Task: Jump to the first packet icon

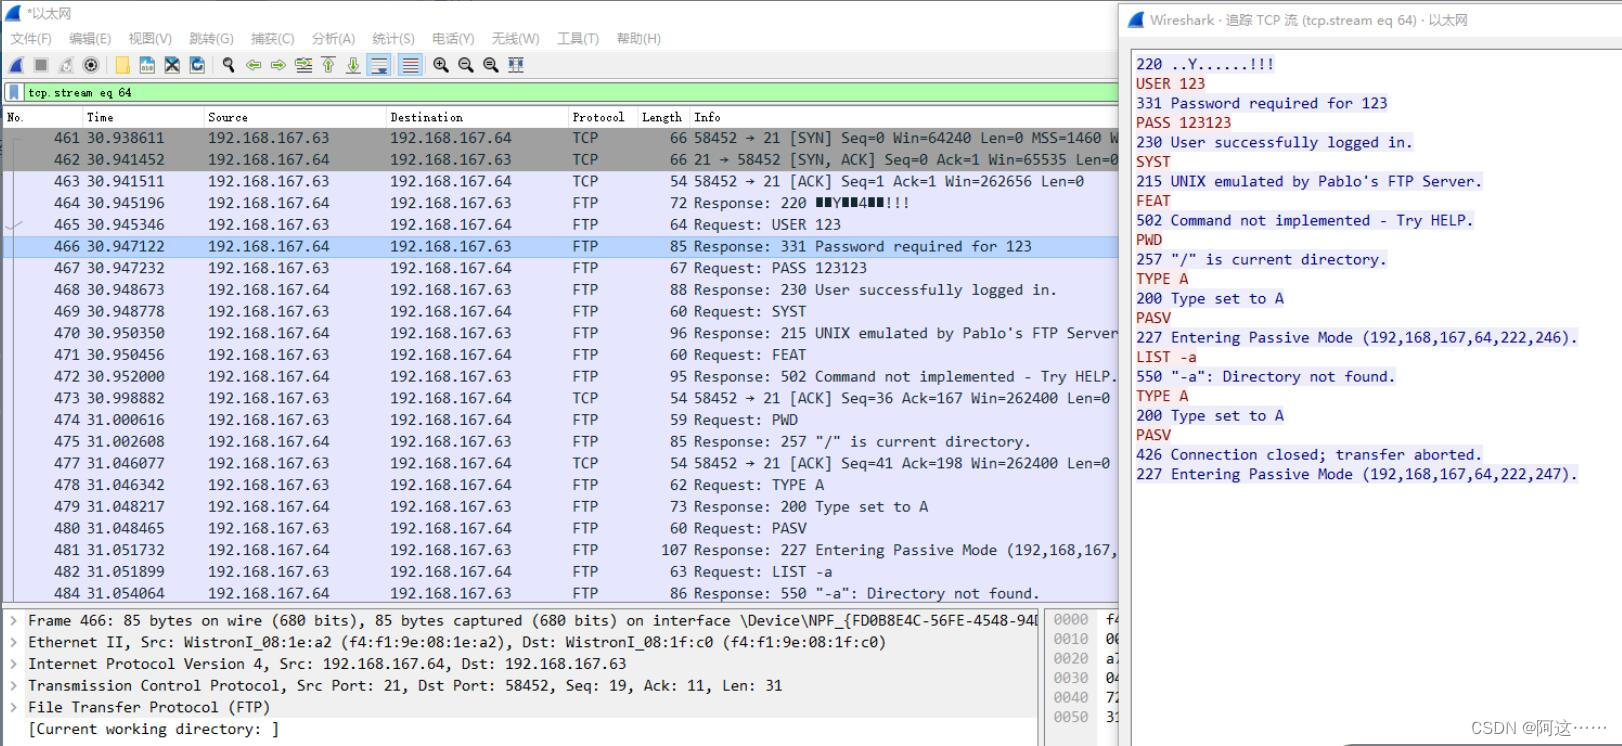Action: [328, 65]
